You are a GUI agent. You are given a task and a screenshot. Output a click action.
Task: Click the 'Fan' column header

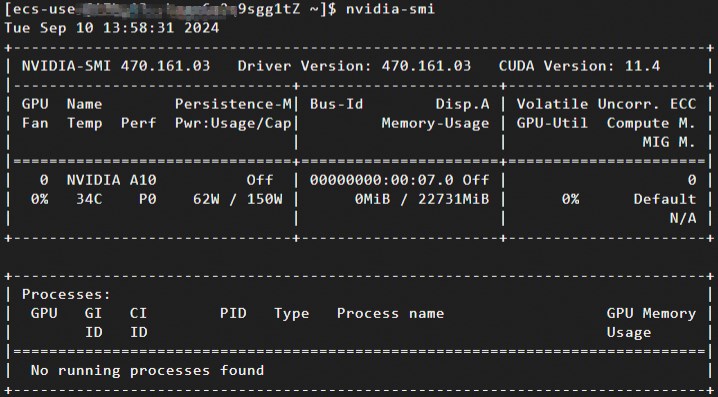[x=35, y=123]
